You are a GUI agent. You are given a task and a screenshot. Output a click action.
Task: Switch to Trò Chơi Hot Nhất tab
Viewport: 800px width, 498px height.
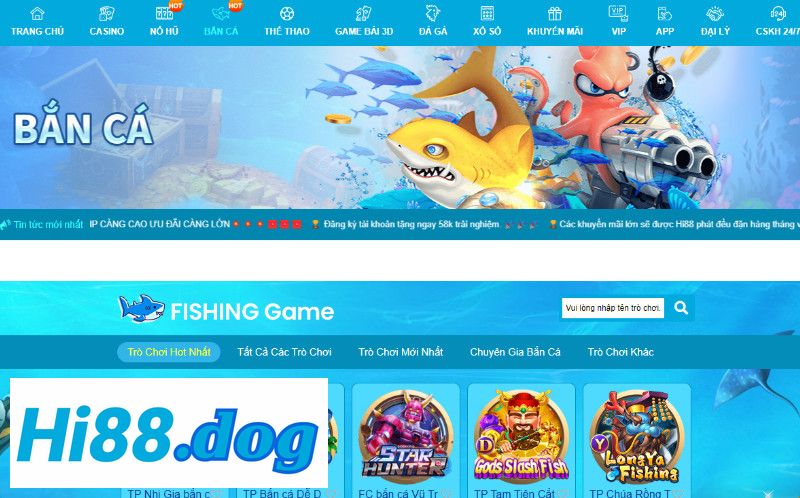169,352
